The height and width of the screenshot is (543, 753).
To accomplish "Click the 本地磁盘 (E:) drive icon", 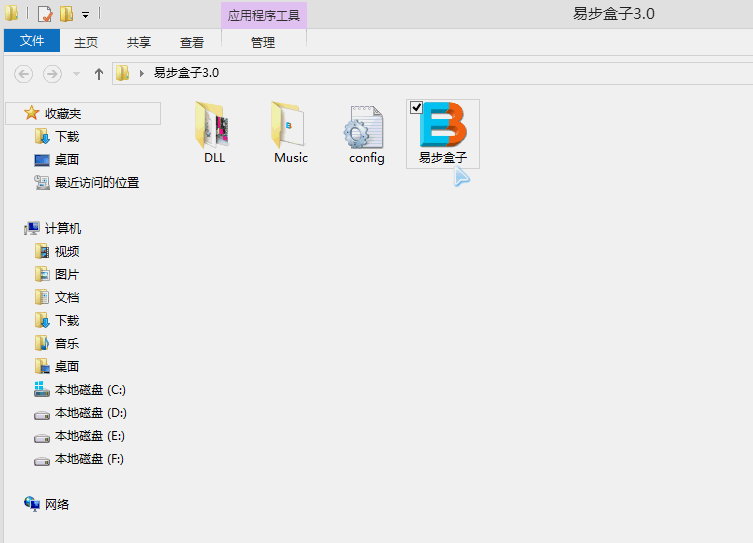I will pyautogui.click(x=42, y=438).
